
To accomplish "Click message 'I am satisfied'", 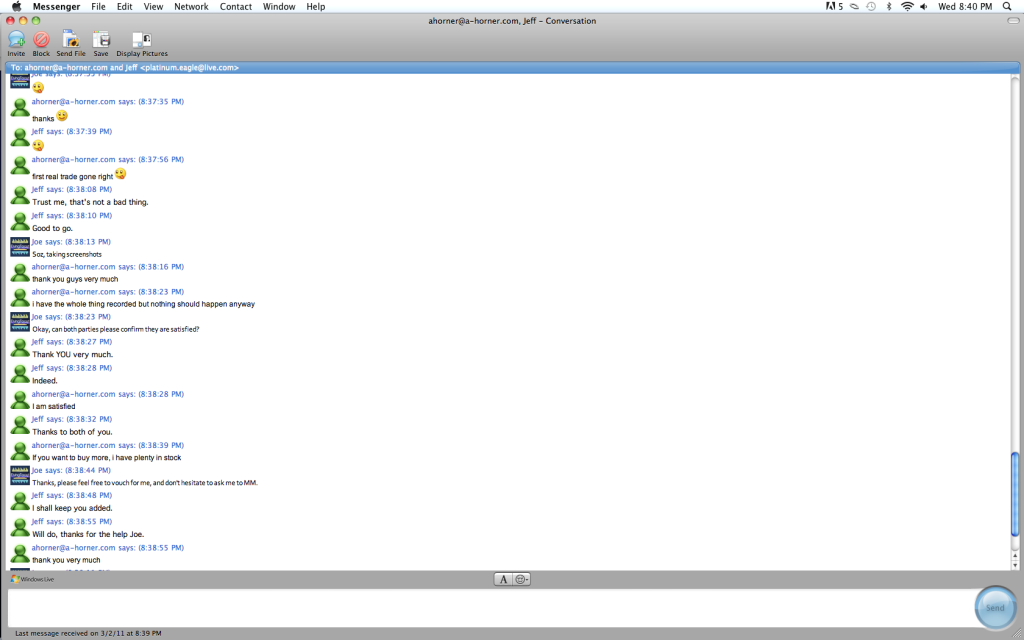I will pyautogui.click(x=54, y=406).
